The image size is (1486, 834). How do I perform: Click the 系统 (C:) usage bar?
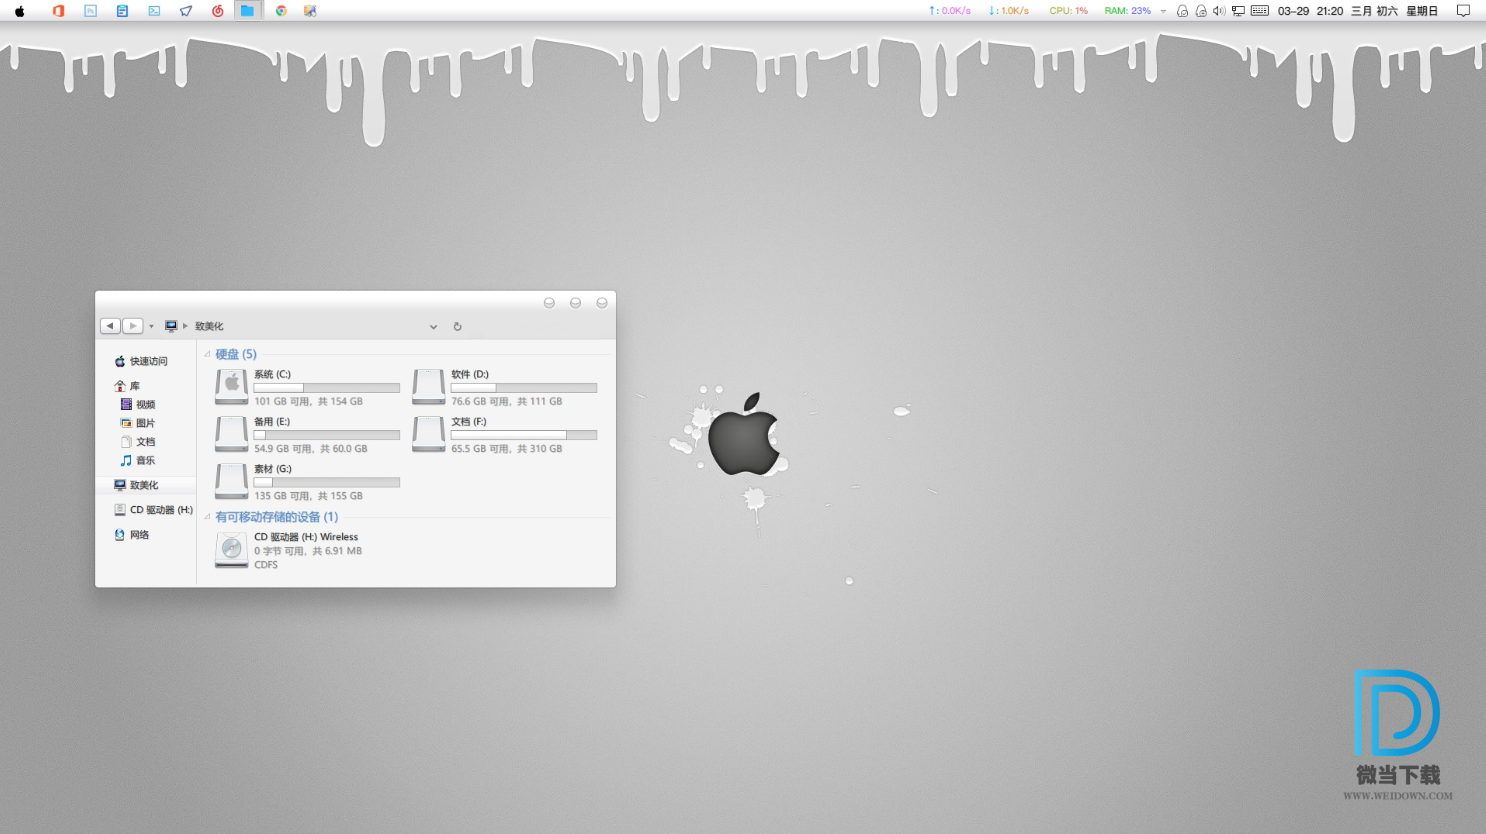tap(327, 388)
